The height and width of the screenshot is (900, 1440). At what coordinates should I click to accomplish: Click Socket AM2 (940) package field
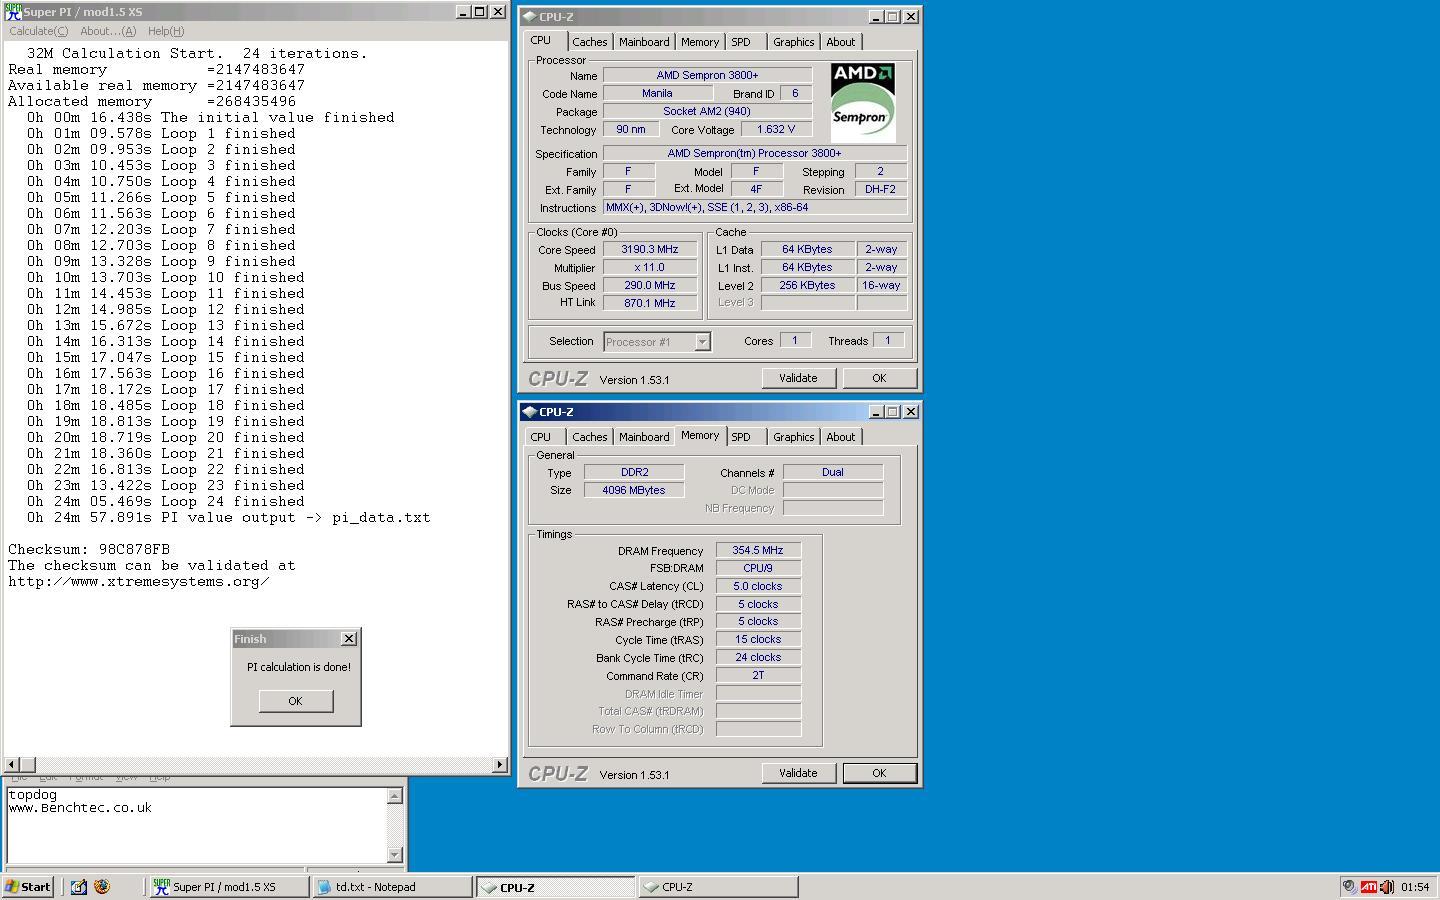707,112
